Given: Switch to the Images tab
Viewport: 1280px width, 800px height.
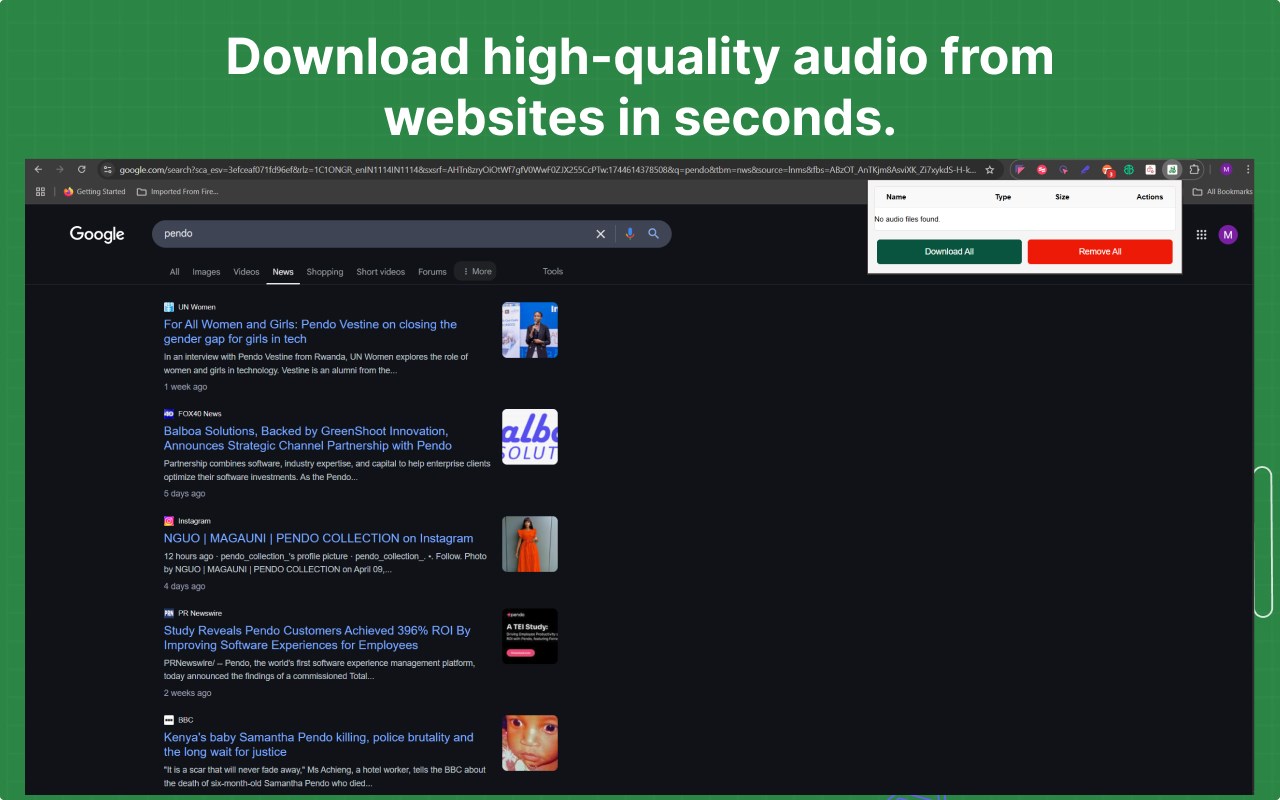Looking at the screenshot, I should (206, 272).
